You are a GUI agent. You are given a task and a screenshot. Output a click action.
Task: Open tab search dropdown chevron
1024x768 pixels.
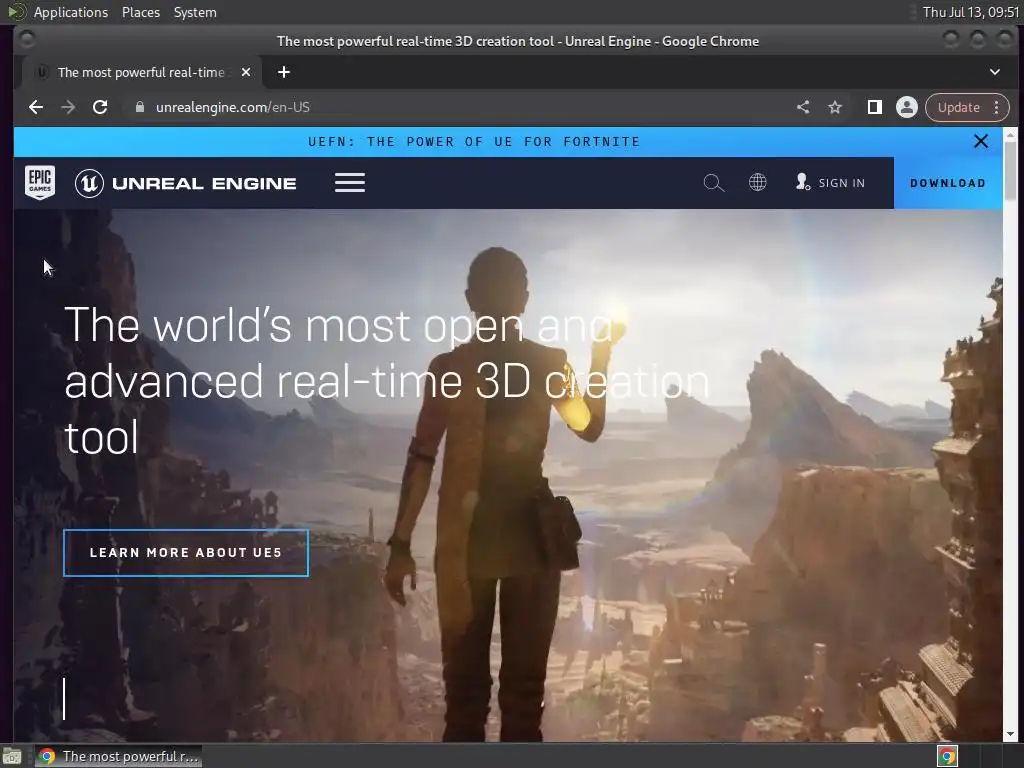(x=995, y=72)
